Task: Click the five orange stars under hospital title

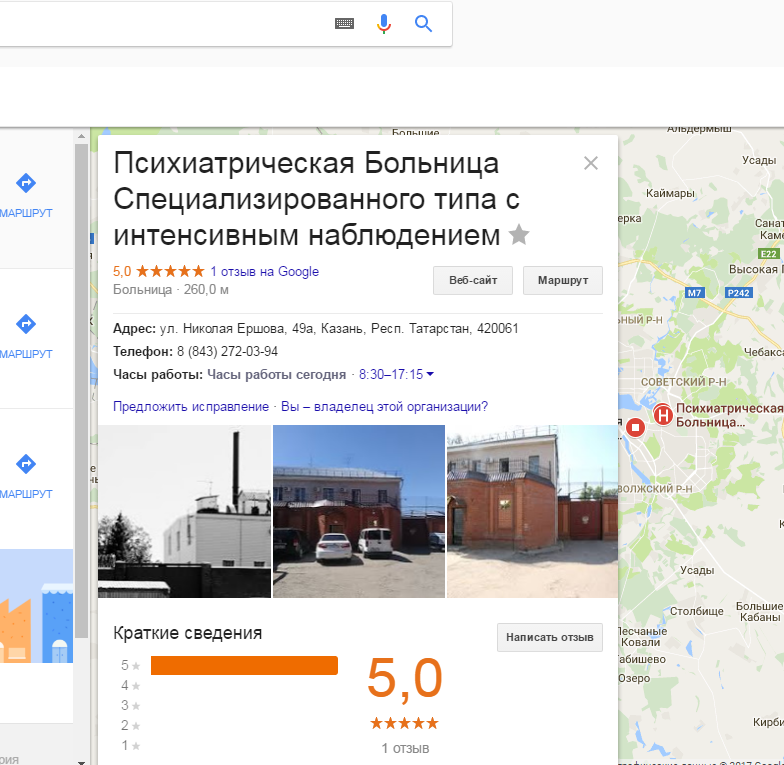Action: [170, 272]
